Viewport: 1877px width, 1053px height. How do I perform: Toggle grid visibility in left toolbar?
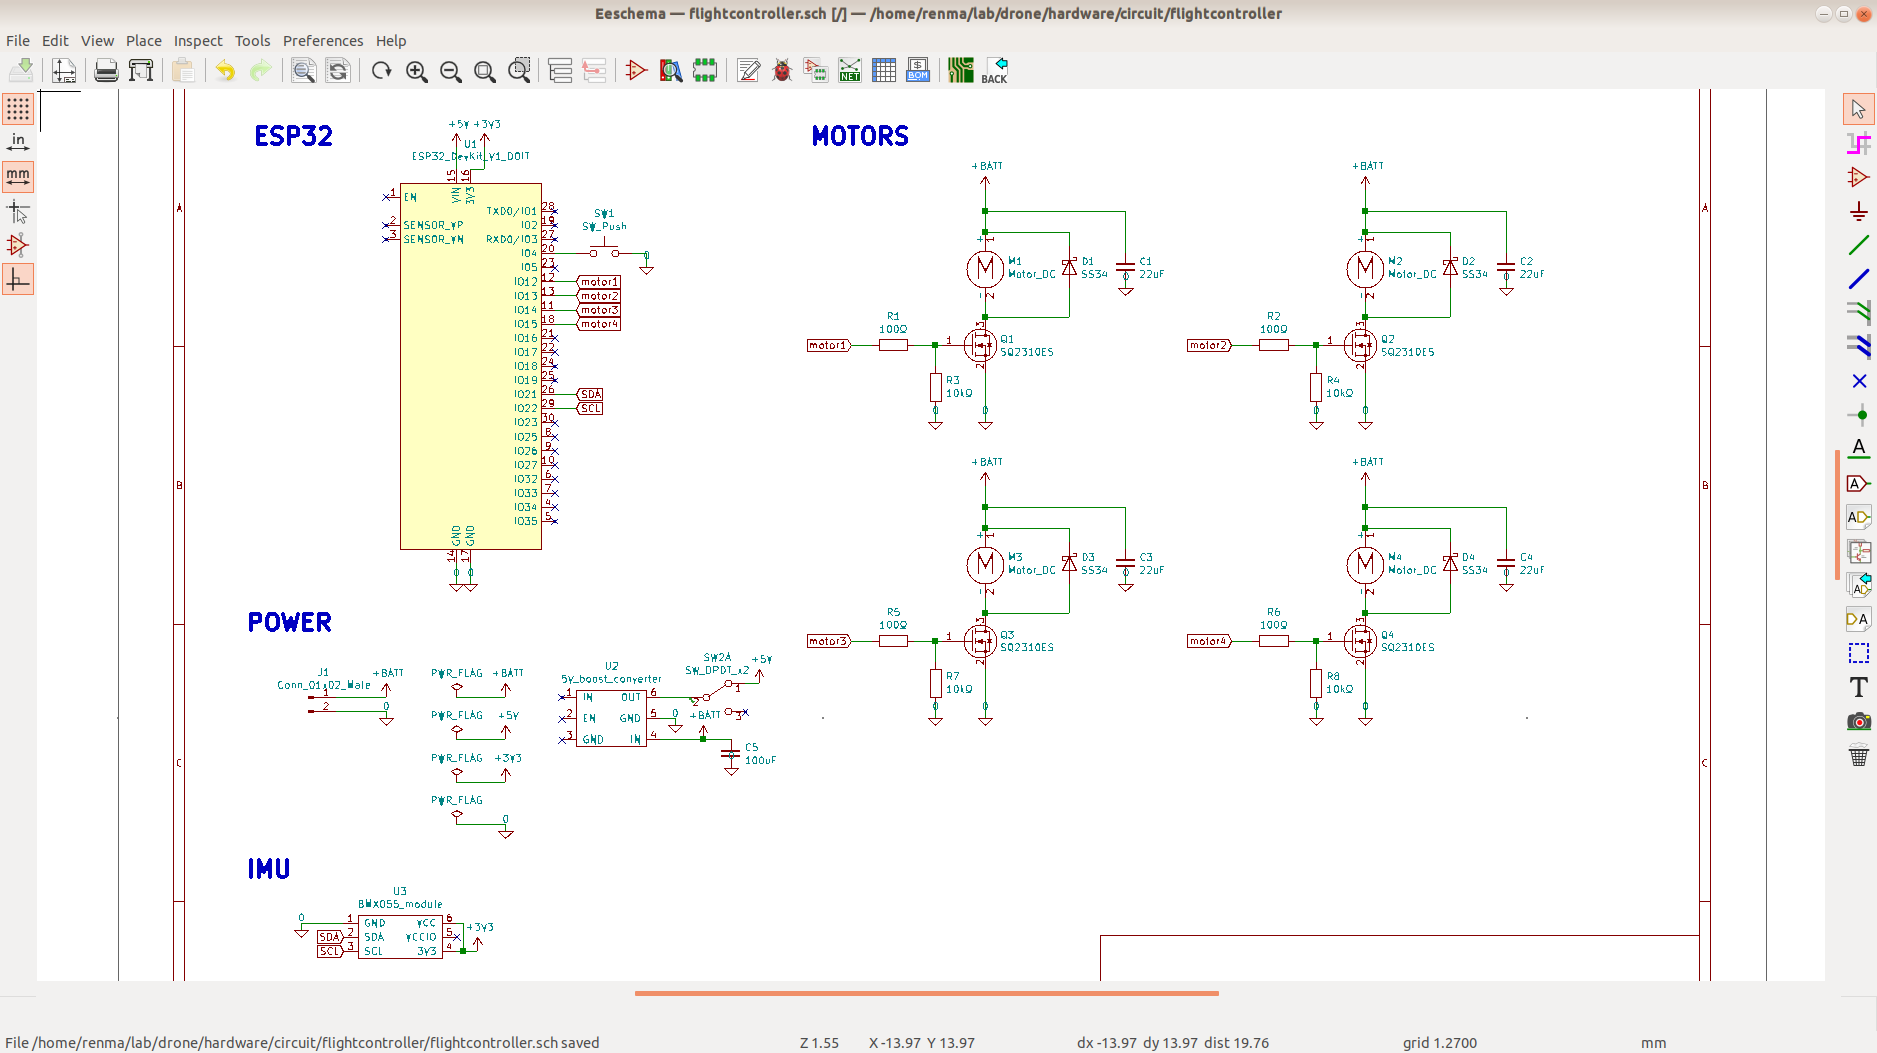(18, 109)
